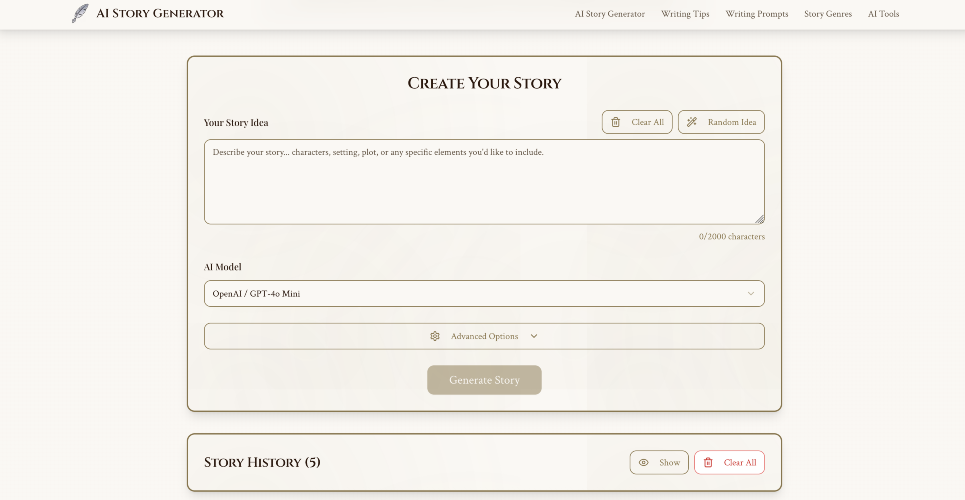The image size is (965, 500).
Task: Click the Generate Story button
Action: pos(484,380)
